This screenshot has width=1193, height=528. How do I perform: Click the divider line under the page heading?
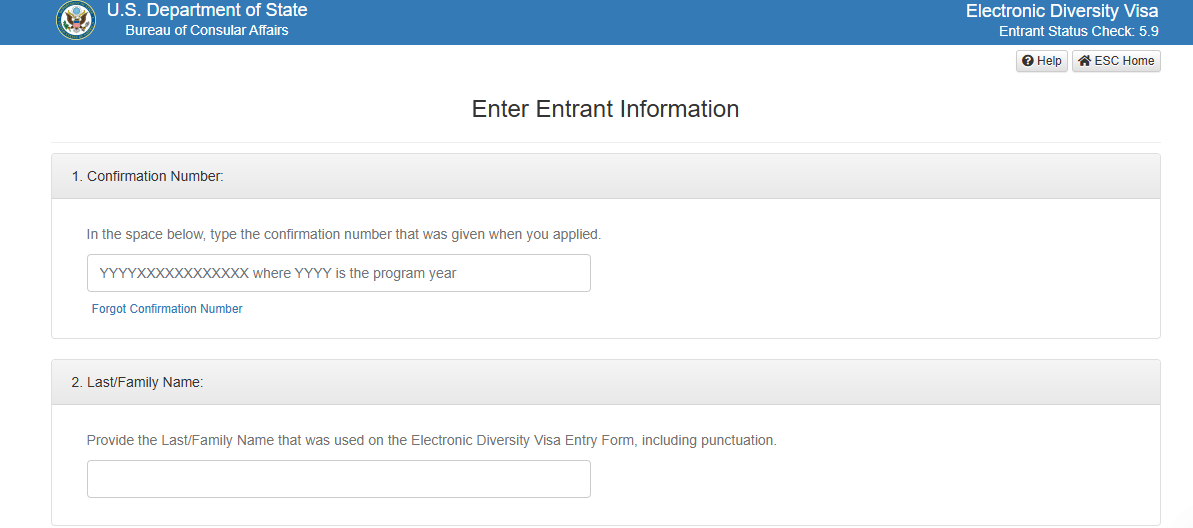pyautogui.click(x=605, y=142)
